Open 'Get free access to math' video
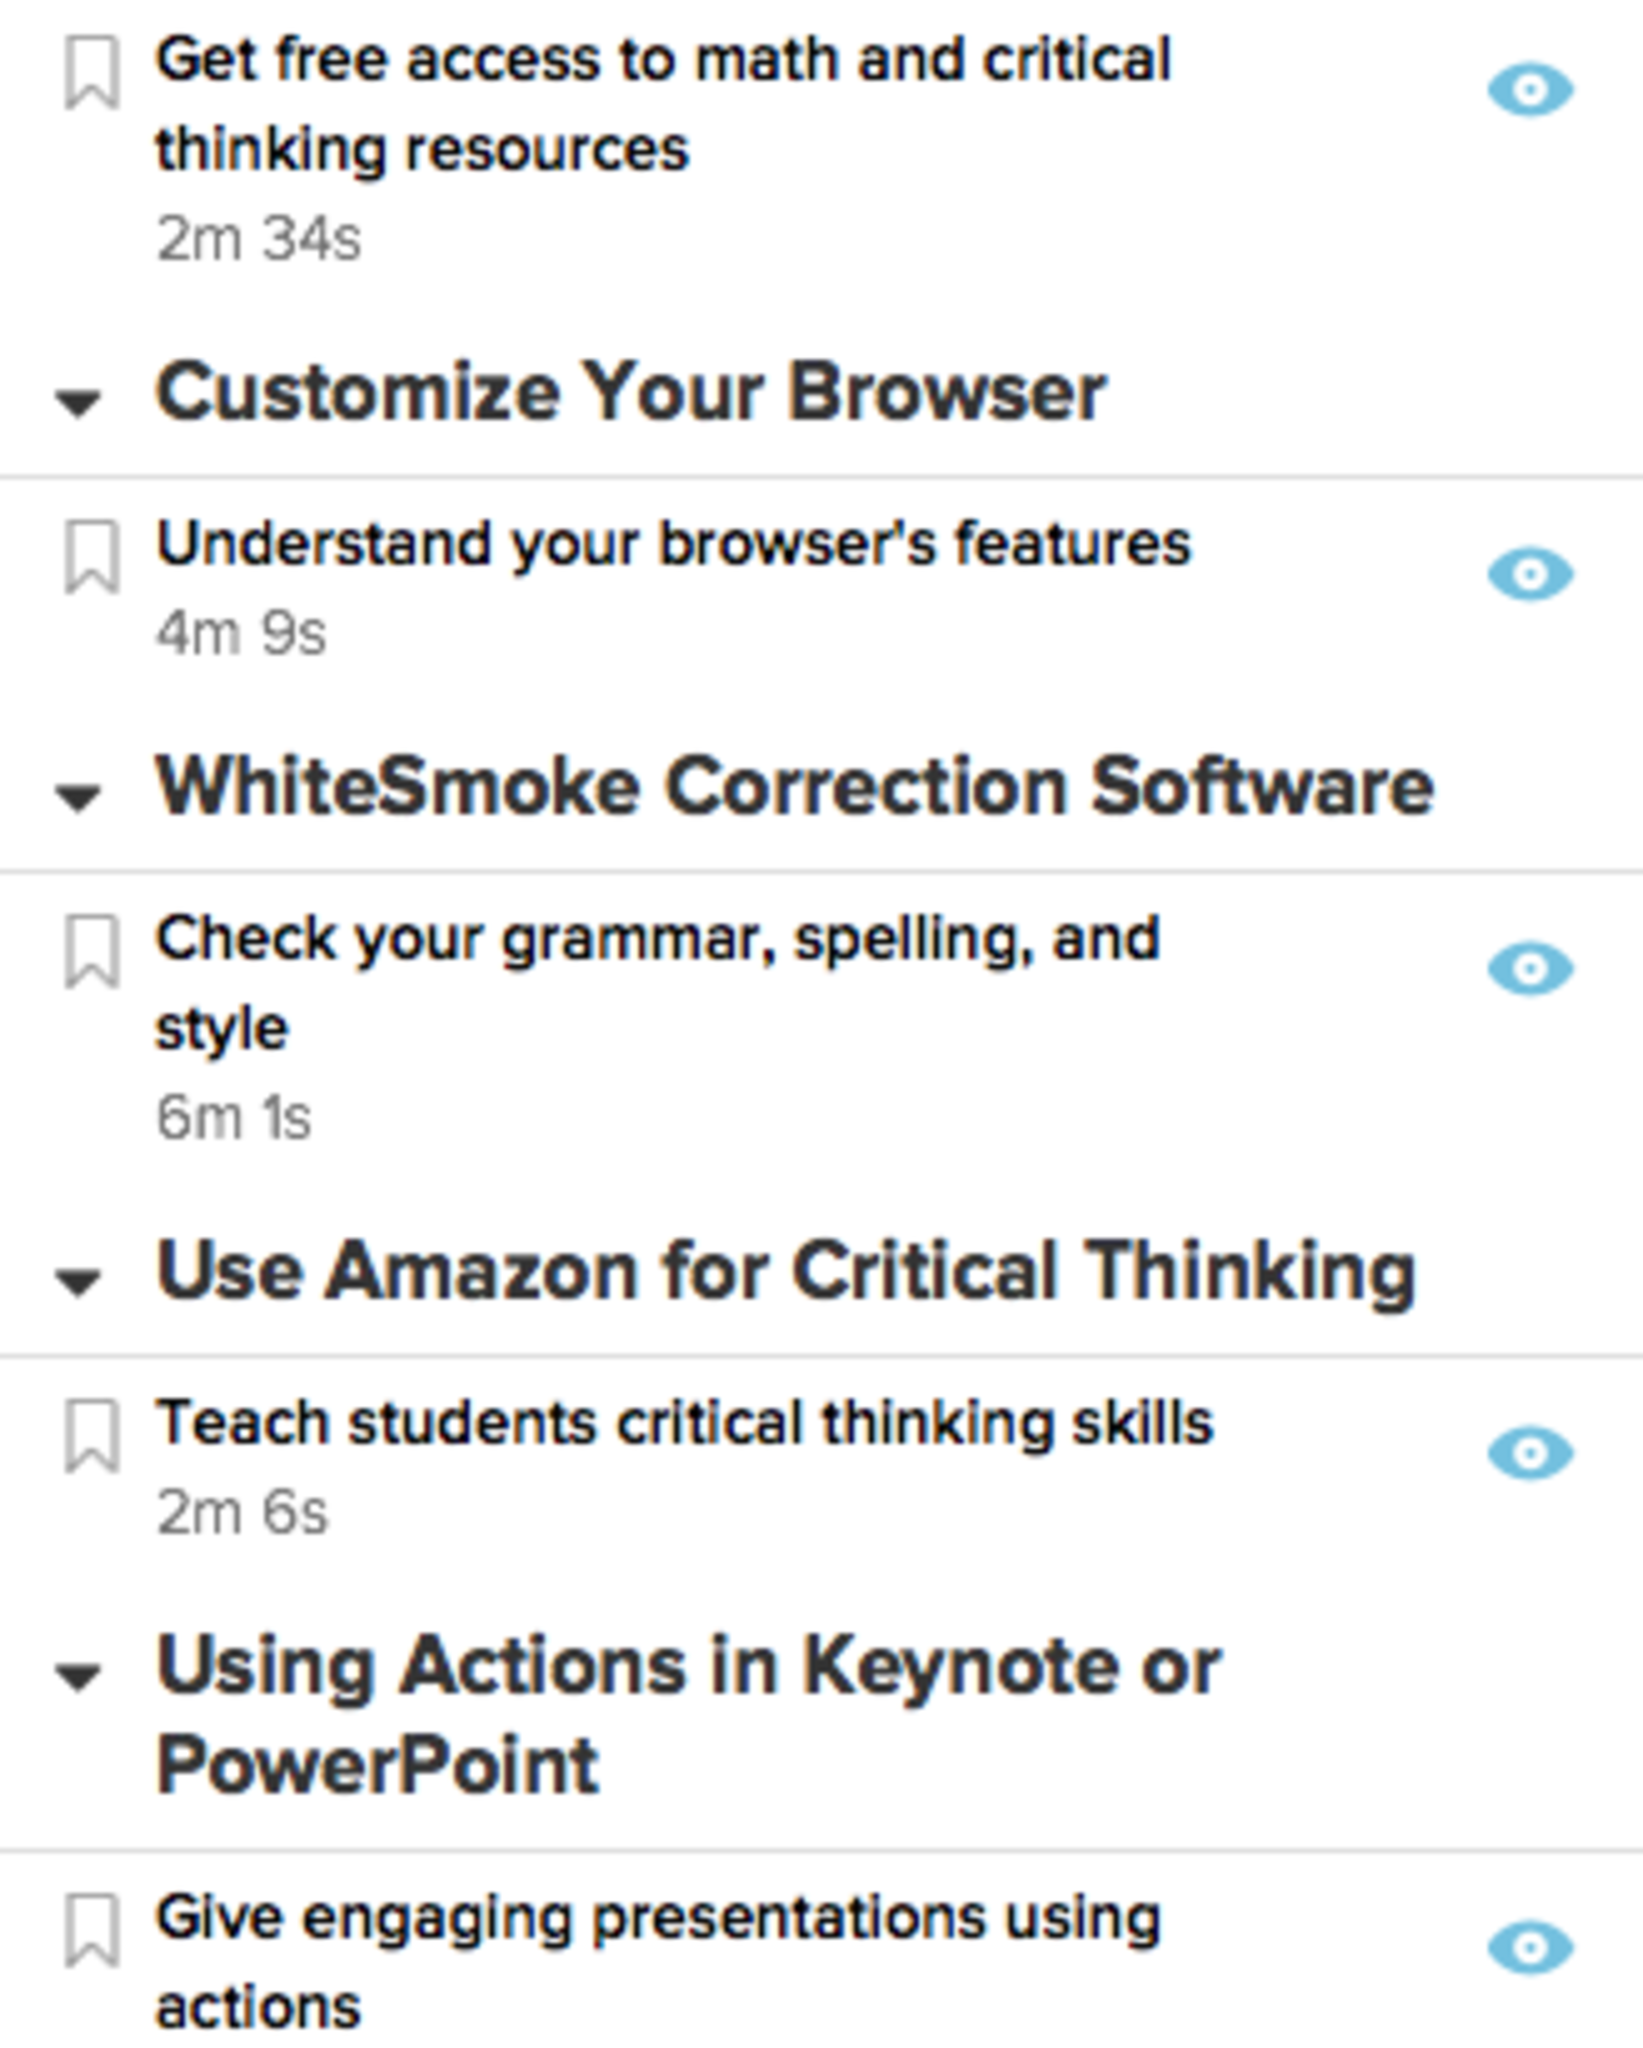This screenshot has width=1643, height=2048. point(662,104)
